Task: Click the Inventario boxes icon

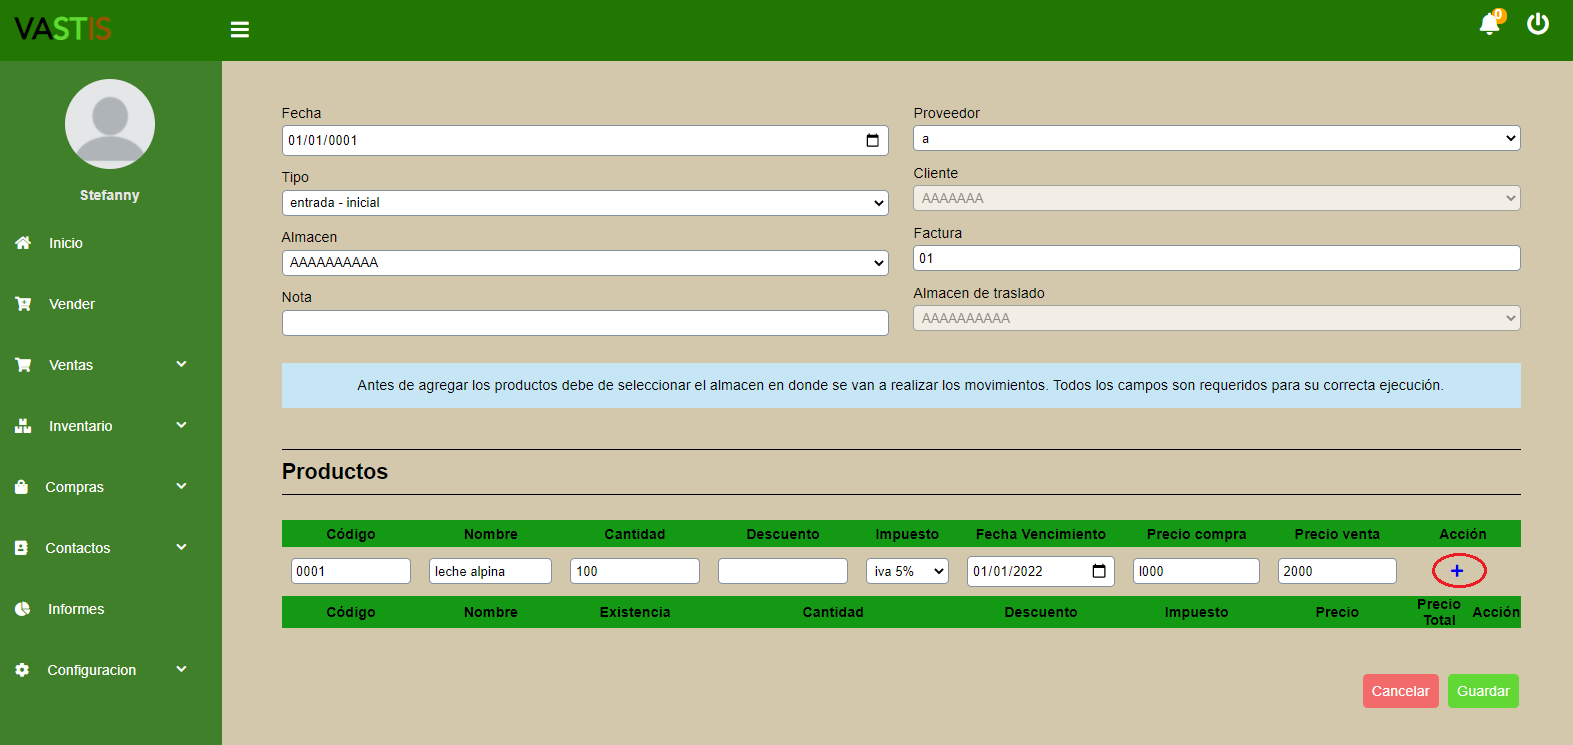Action: pyautogui.click(x=23, y=426)
